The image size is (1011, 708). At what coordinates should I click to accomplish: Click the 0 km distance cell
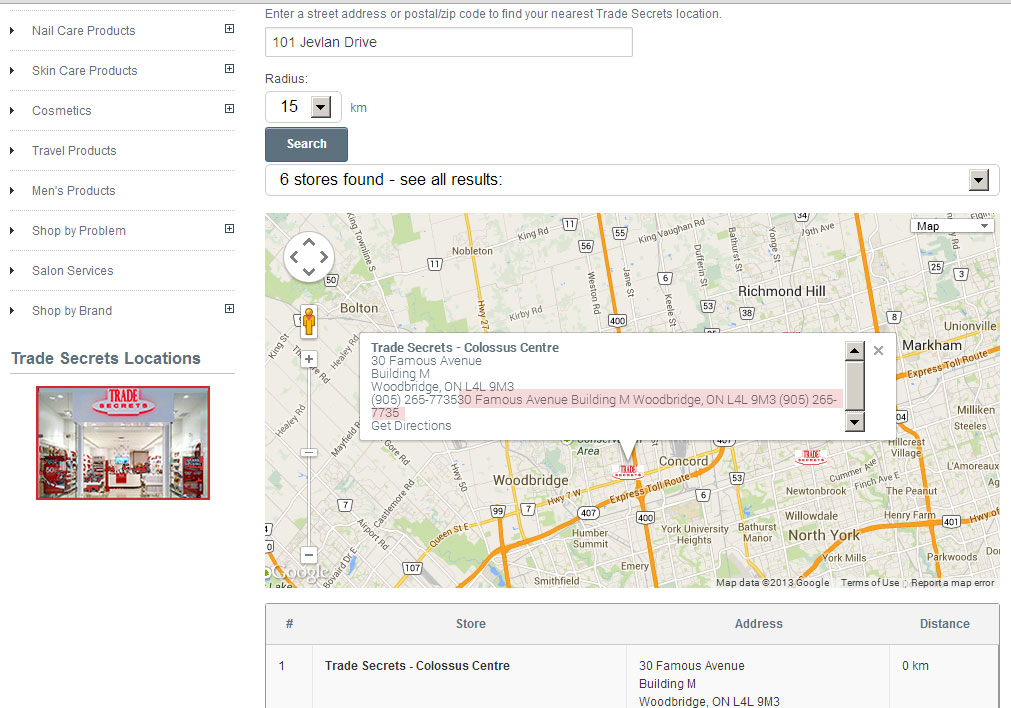(x=916, y=666)
